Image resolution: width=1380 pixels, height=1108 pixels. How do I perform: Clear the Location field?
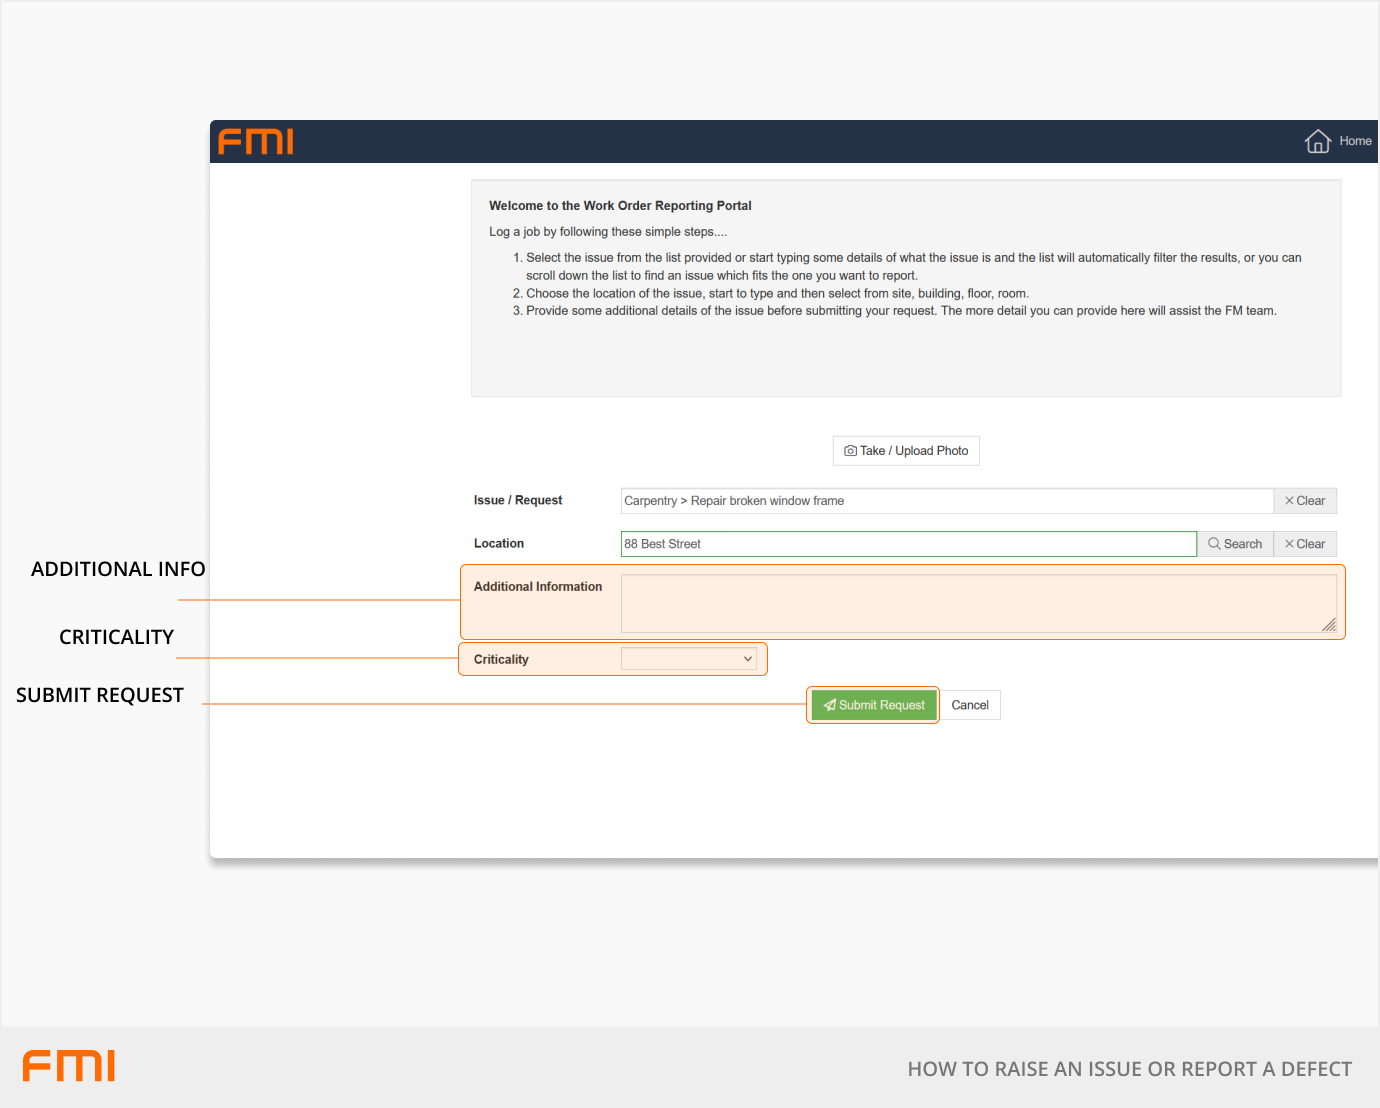(1305, 544)
